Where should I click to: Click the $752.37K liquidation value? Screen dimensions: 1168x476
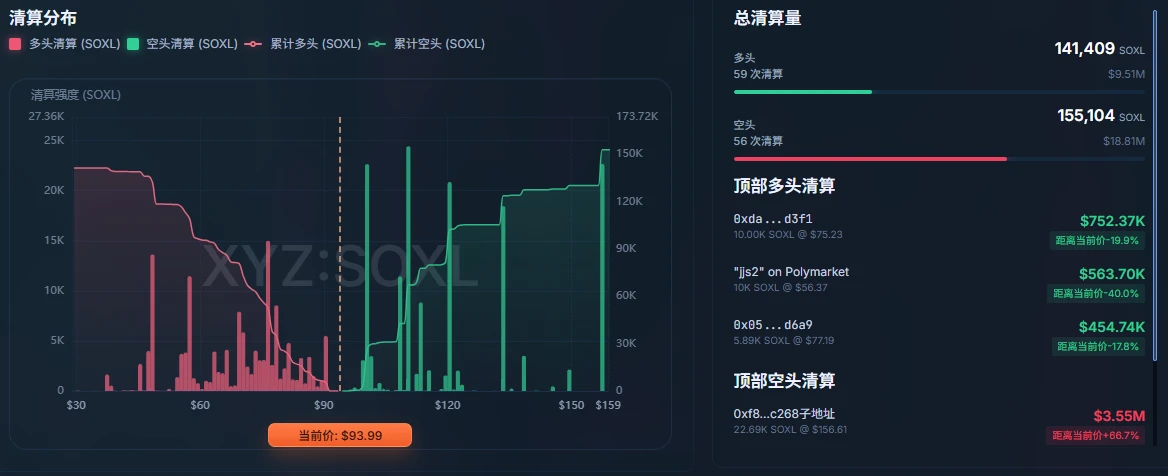(x=1112, y=220)
